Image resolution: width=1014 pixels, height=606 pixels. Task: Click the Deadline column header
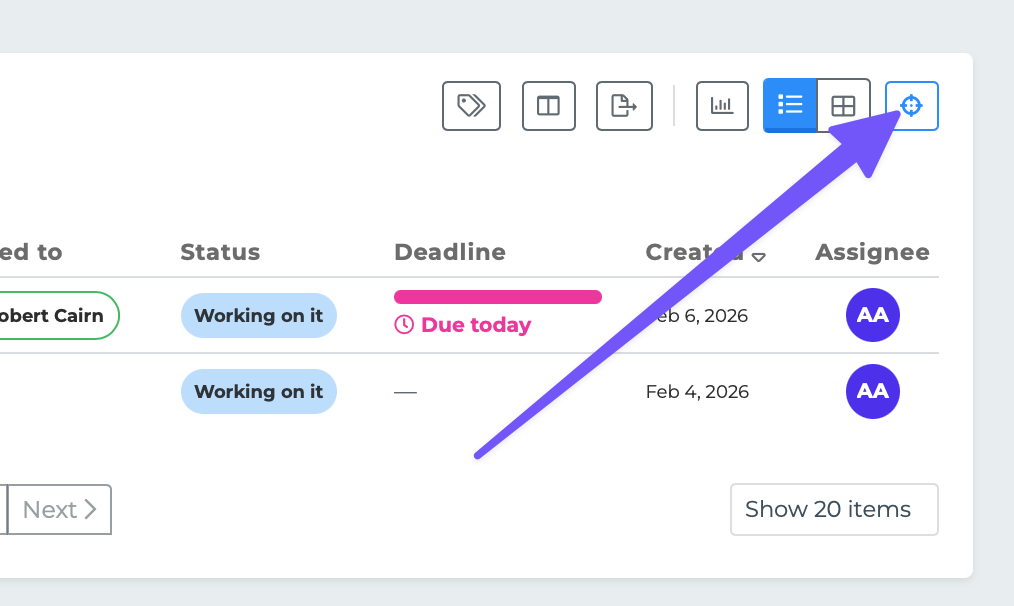(450, 252)
